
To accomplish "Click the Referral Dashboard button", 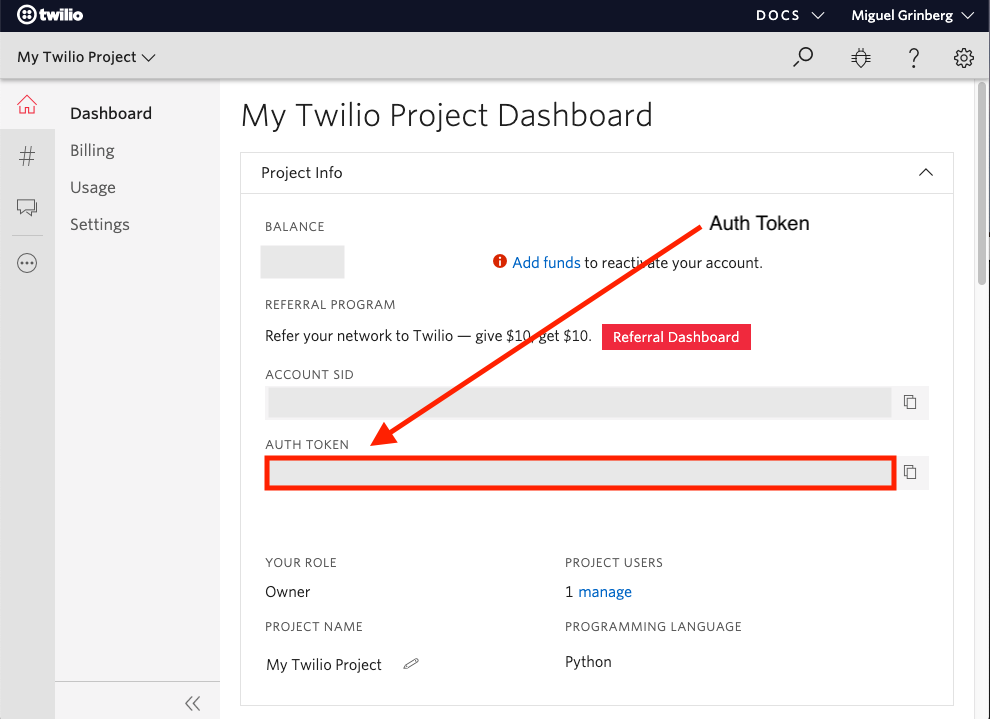I will 676,337.
